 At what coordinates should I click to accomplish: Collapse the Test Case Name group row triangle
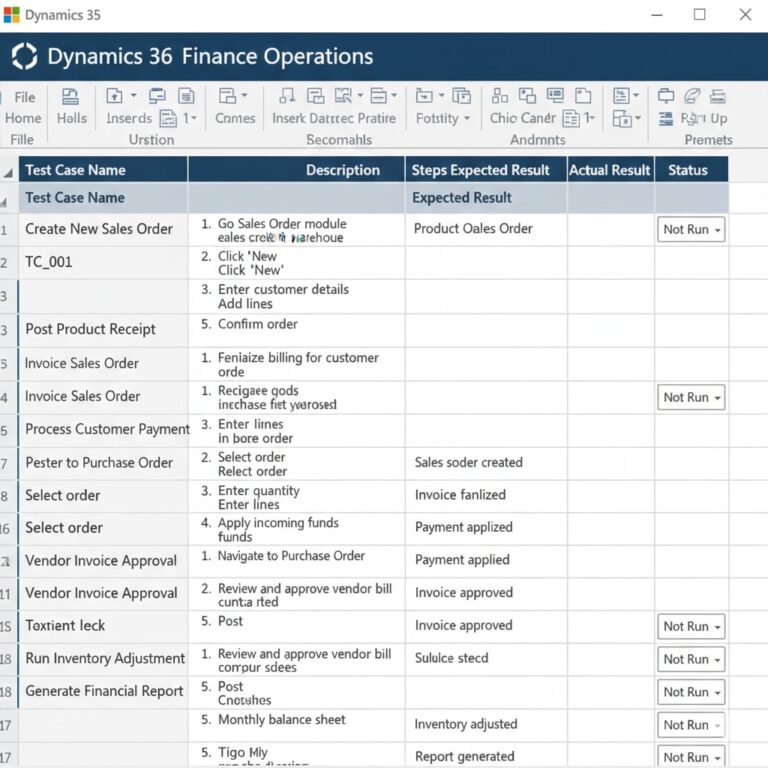tap(4, 202)
